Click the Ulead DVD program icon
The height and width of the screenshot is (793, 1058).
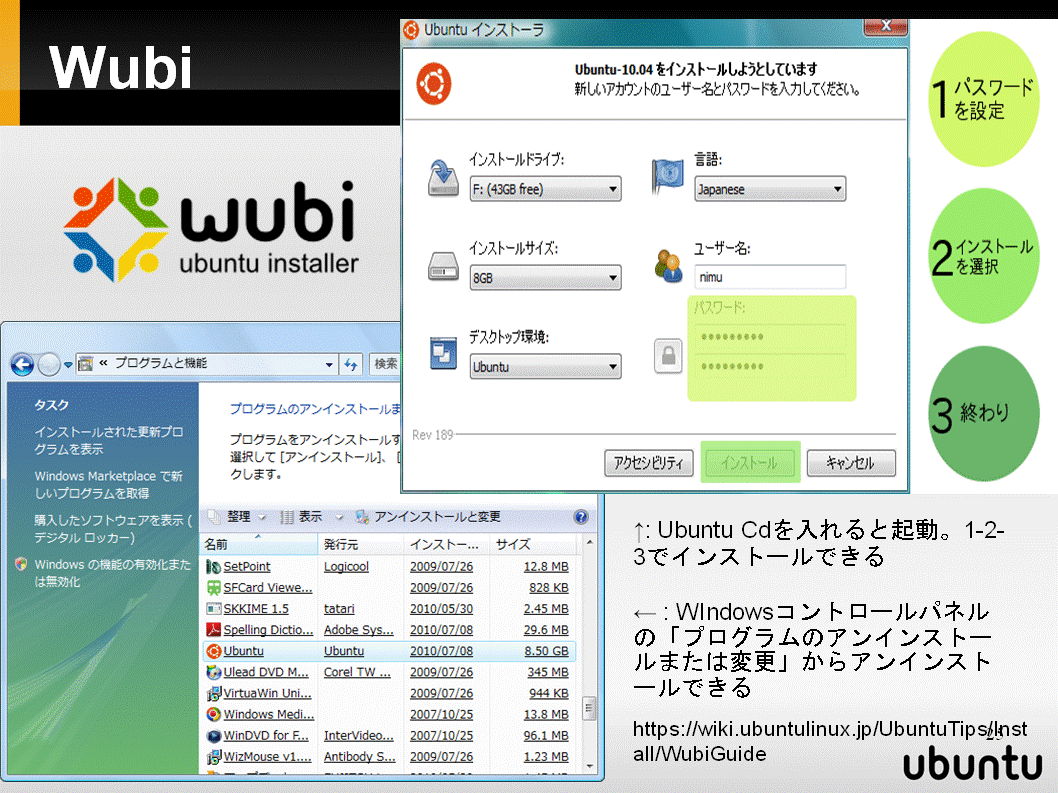tap(213, 672)
